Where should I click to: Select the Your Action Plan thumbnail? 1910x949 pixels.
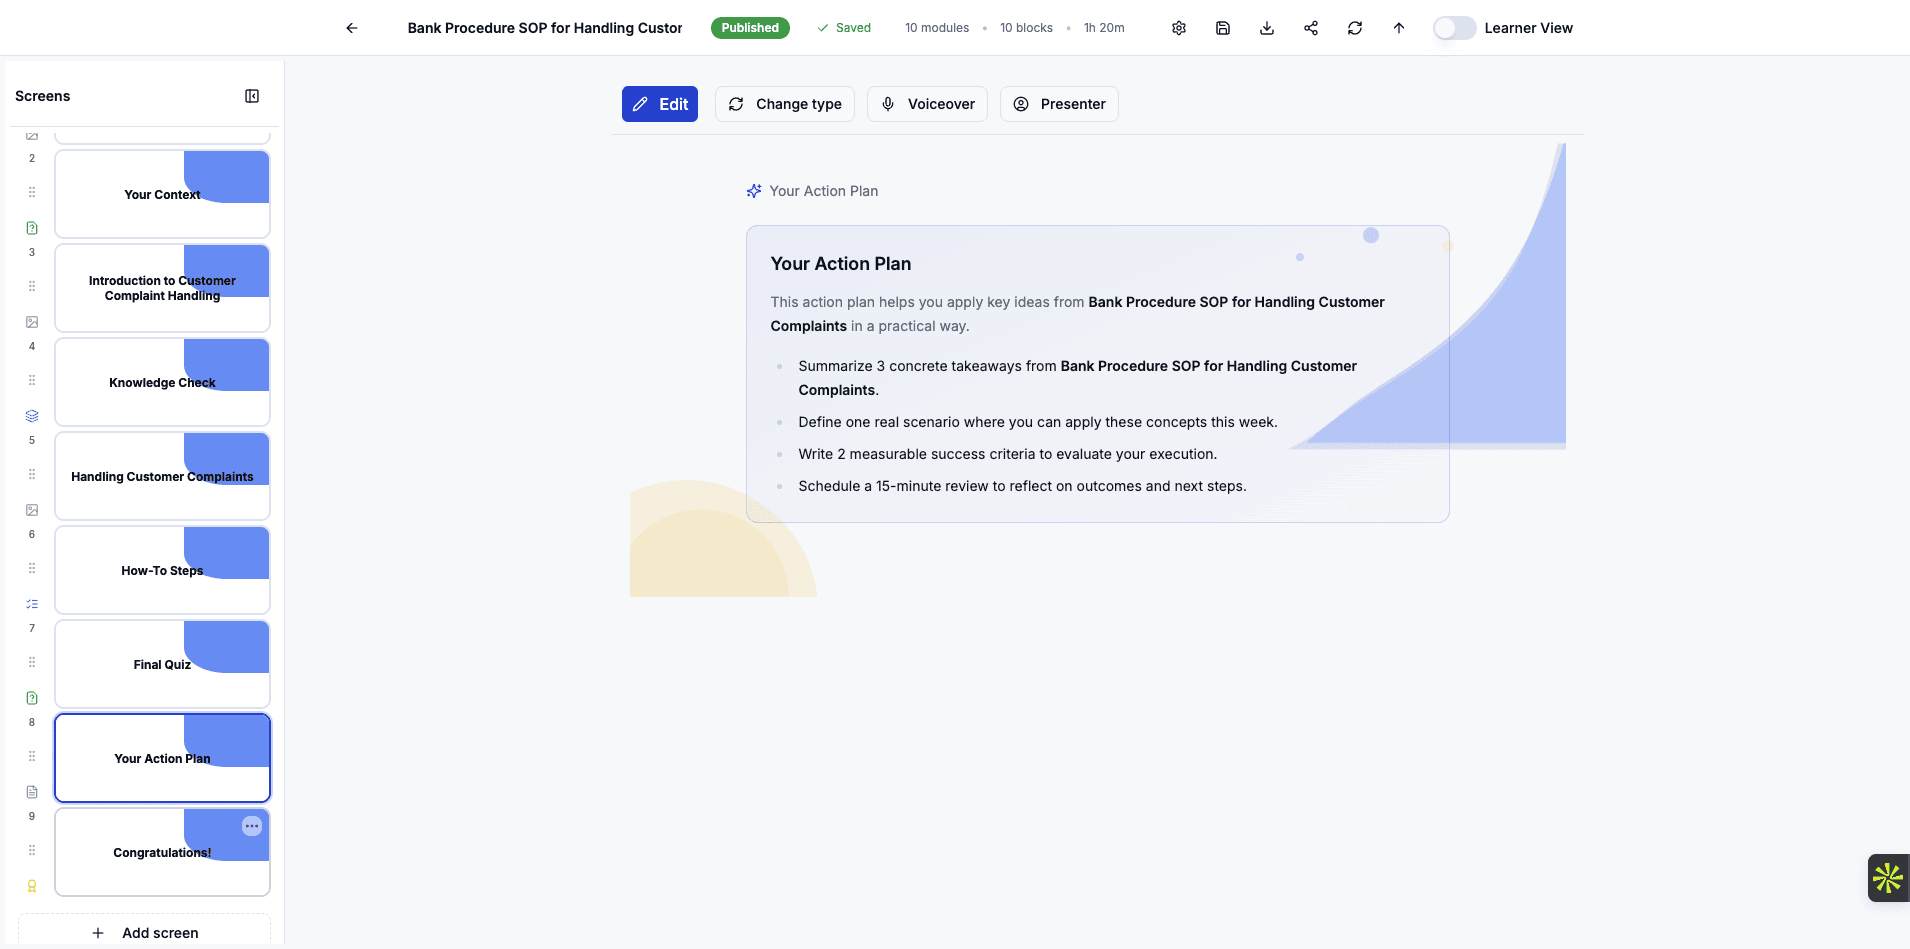[162, 758]
